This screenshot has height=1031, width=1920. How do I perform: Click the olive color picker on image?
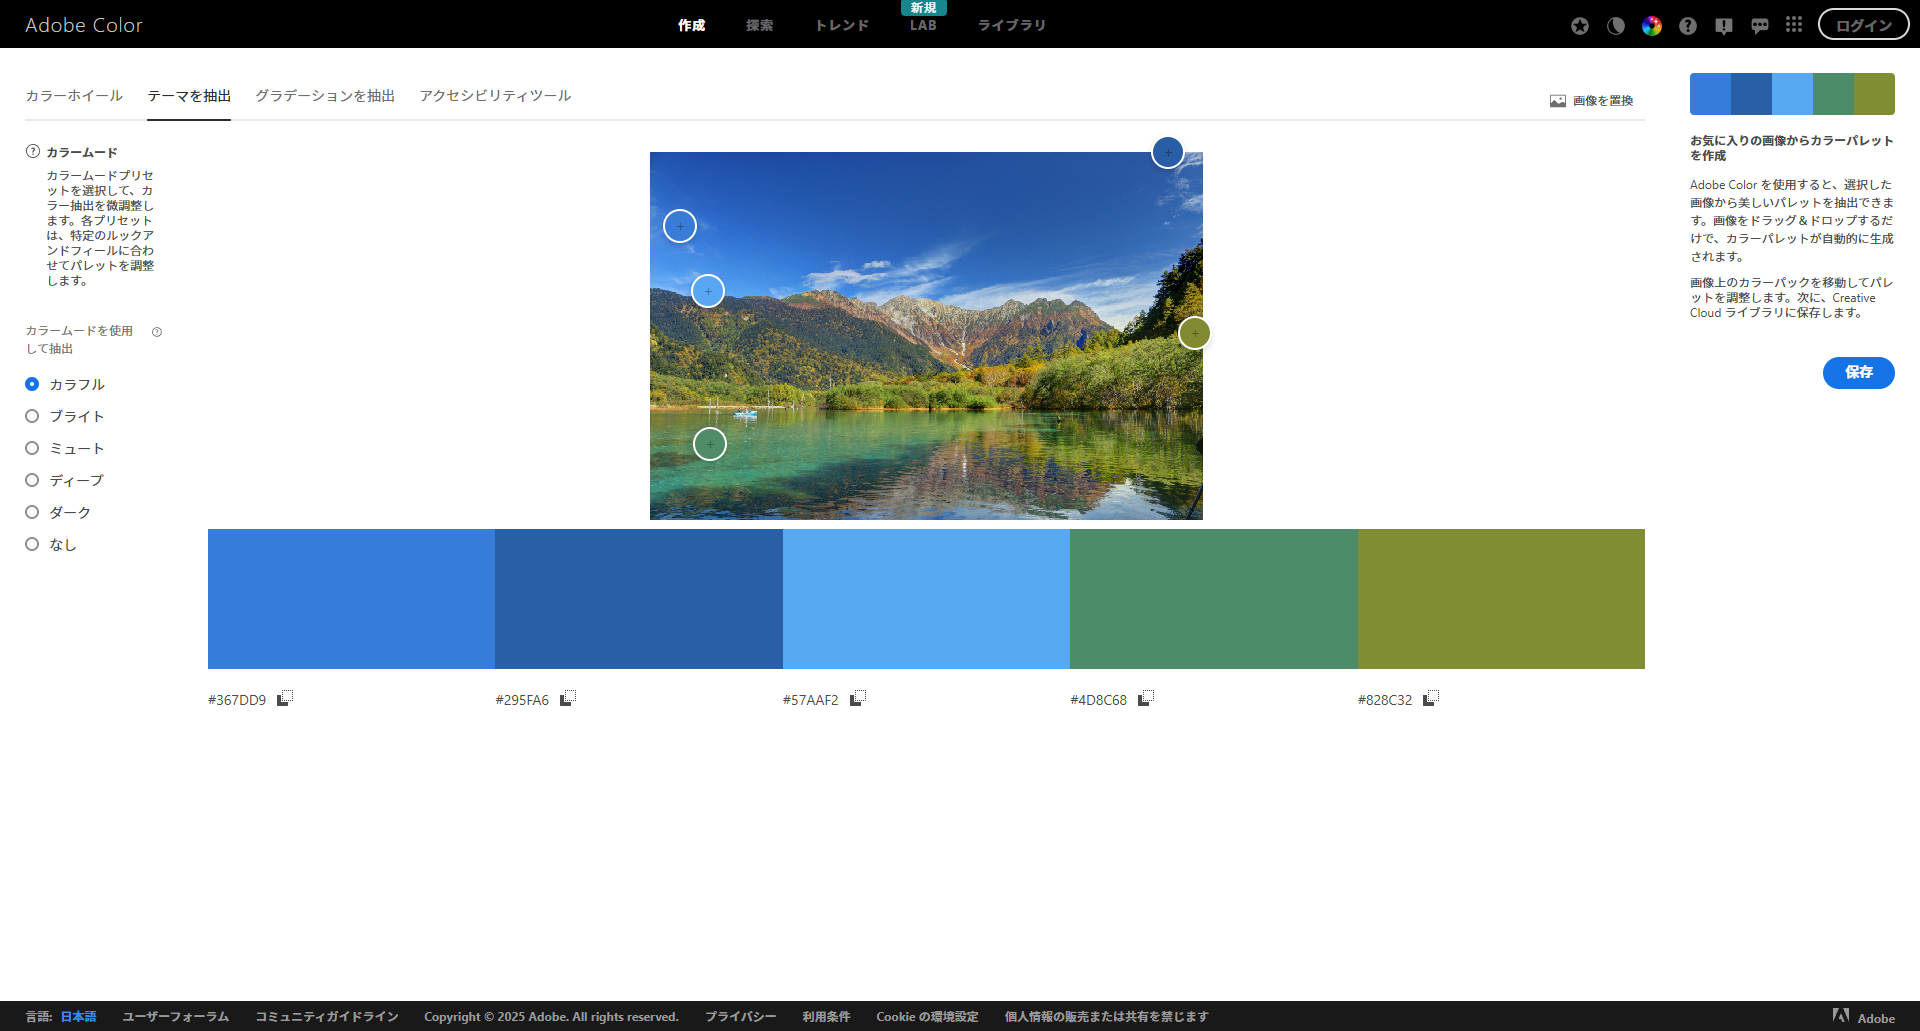1194,333
